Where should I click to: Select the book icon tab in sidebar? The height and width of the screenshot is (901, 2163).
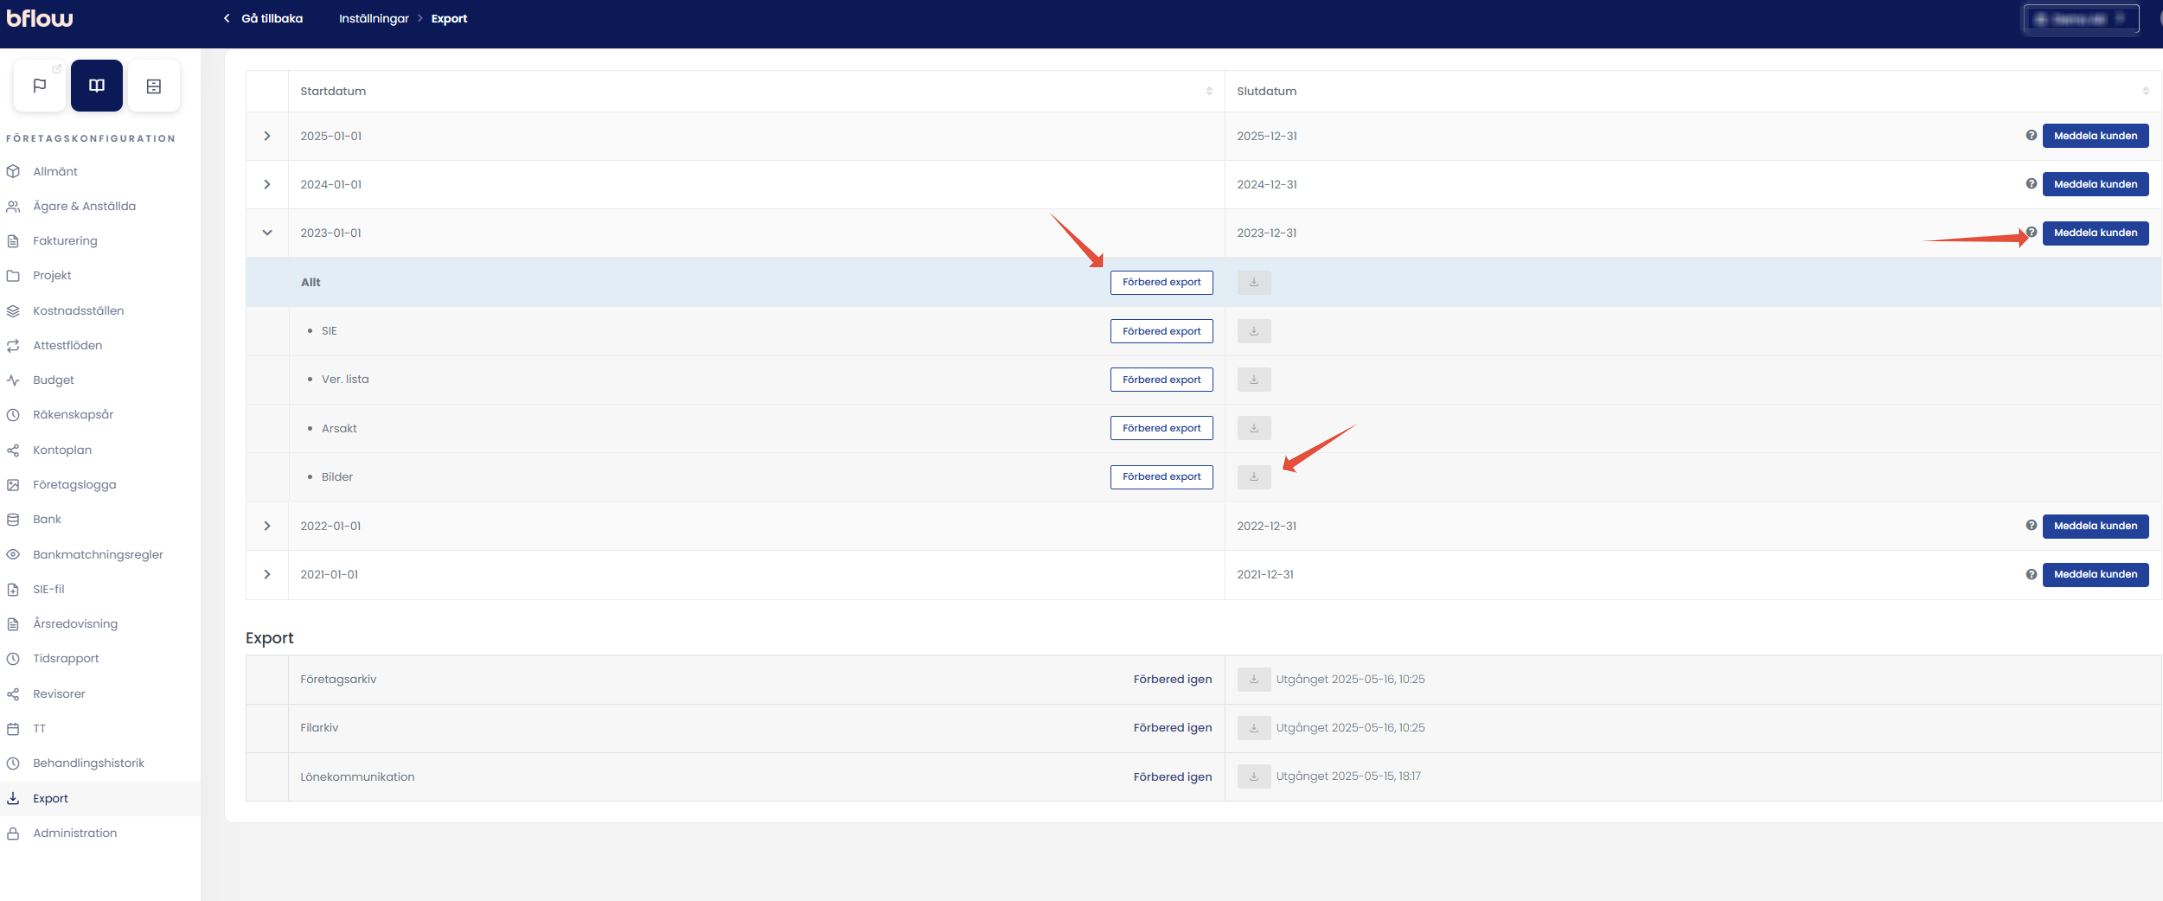[x=97, y=86]
